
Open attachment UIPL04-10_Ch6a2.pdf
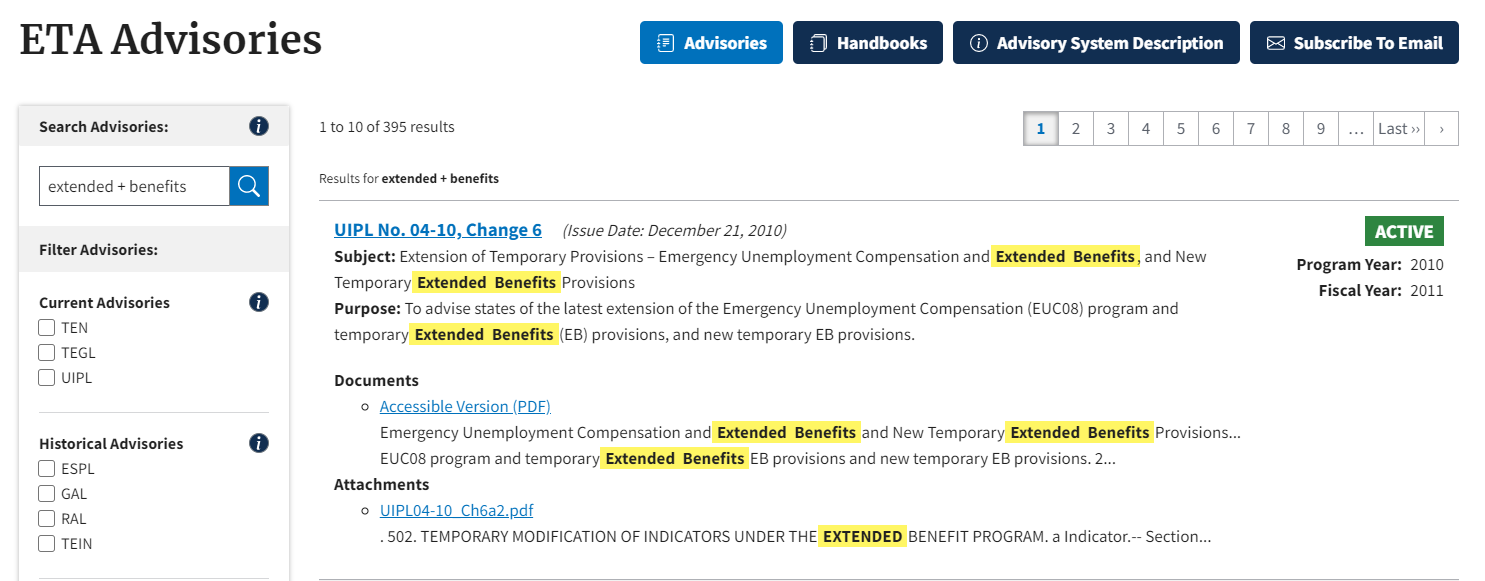456,510
